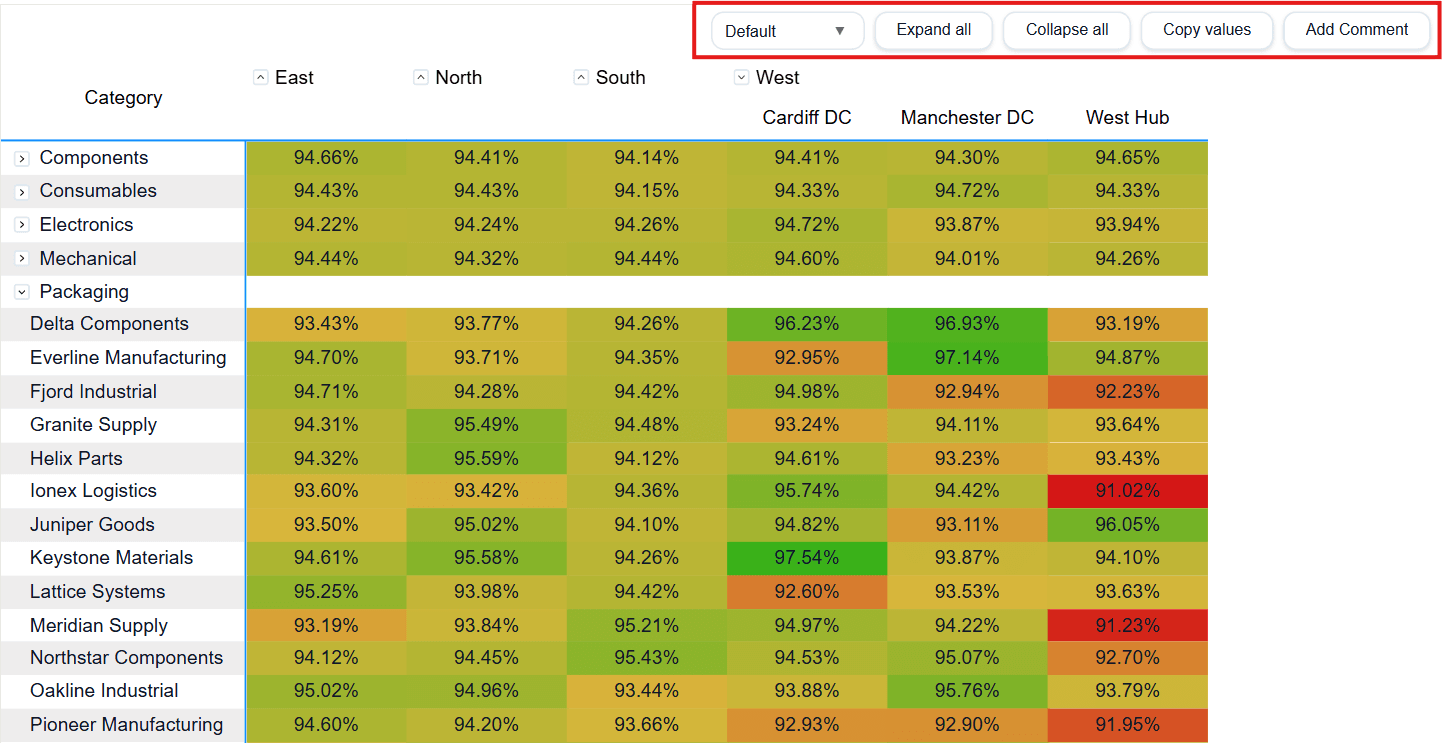Select the Ionex Logistics row label
1442x743 pixels.
[x=93, y=491]
